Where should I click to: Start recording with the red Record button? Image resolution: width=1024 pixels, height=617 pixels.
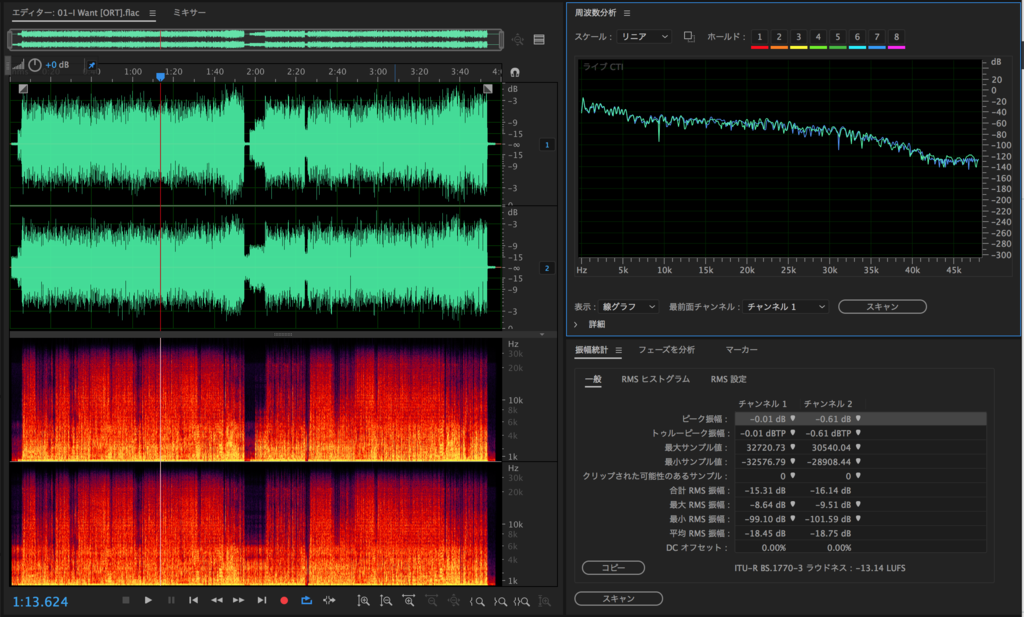(284, 600)
